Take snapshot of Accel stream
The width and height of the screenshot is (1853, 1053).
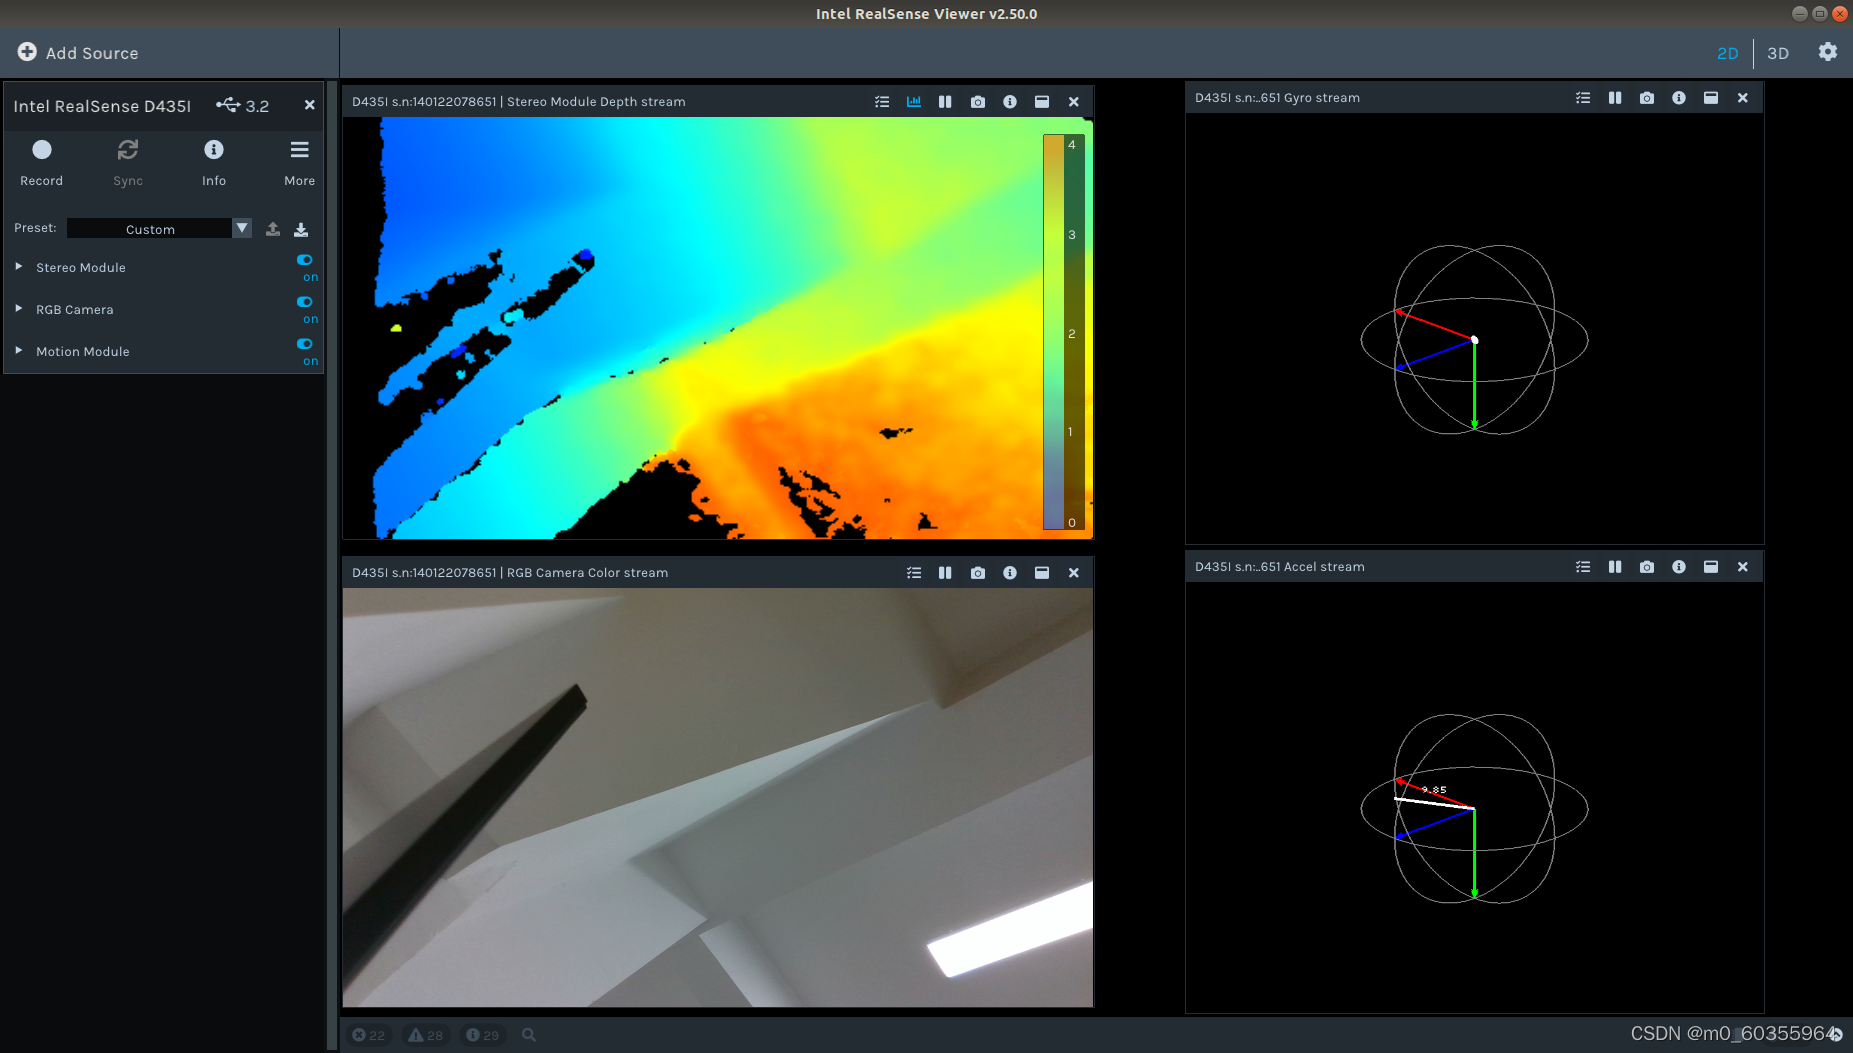tap(1647, 567)
